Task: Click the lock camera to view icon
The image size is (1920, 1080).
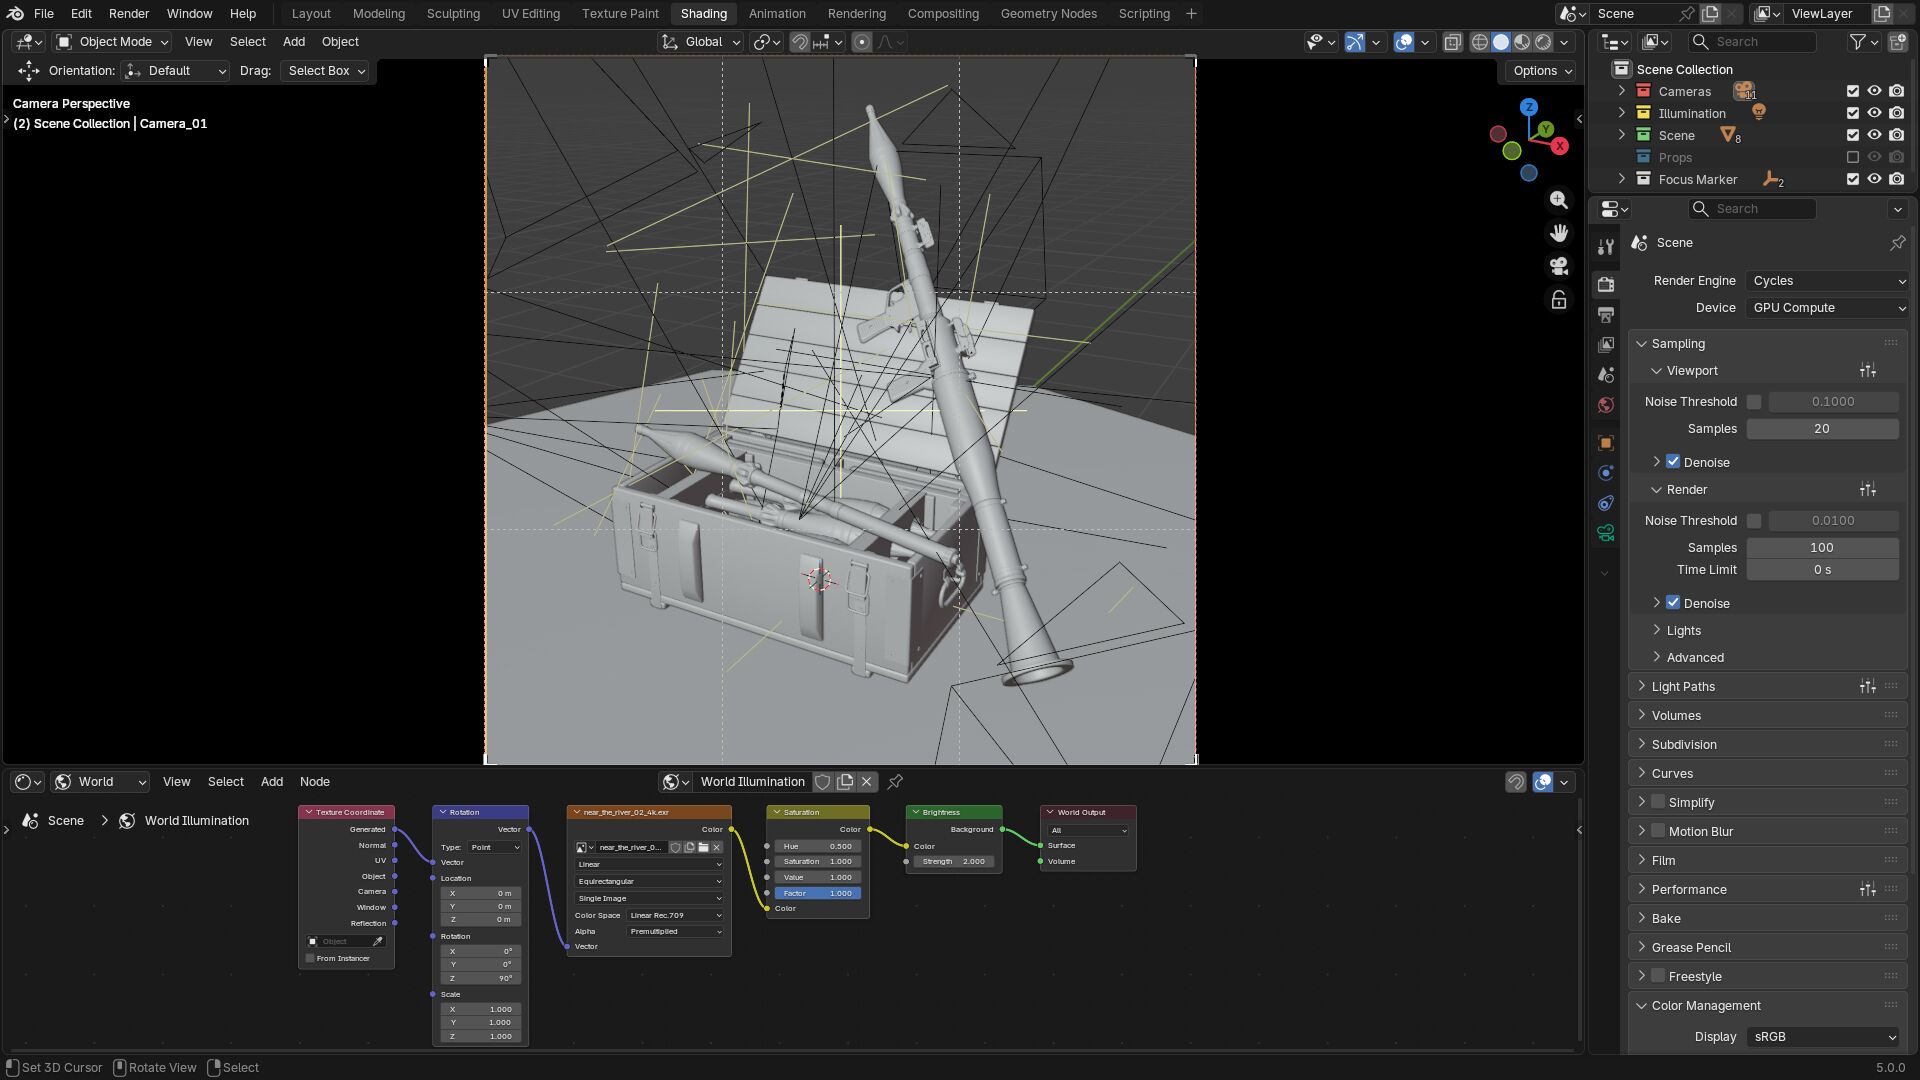Action: coord(1558,300)
